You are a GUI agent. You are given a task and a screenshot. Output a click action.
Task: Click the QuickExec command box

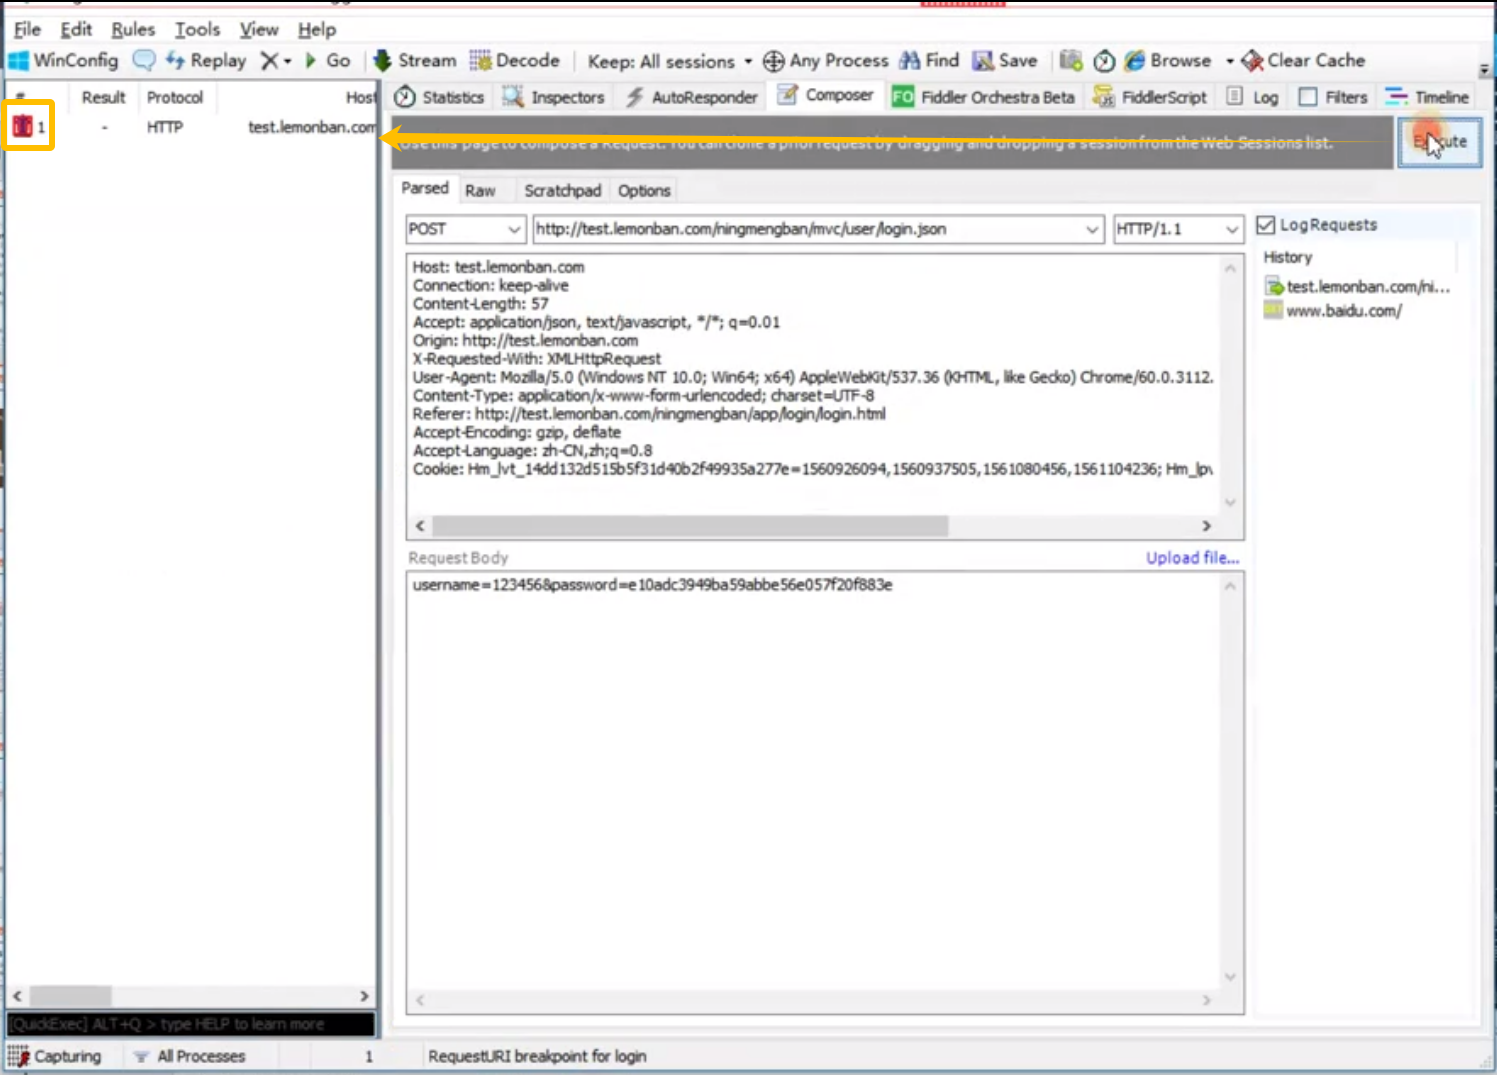tap(191, 1024)
